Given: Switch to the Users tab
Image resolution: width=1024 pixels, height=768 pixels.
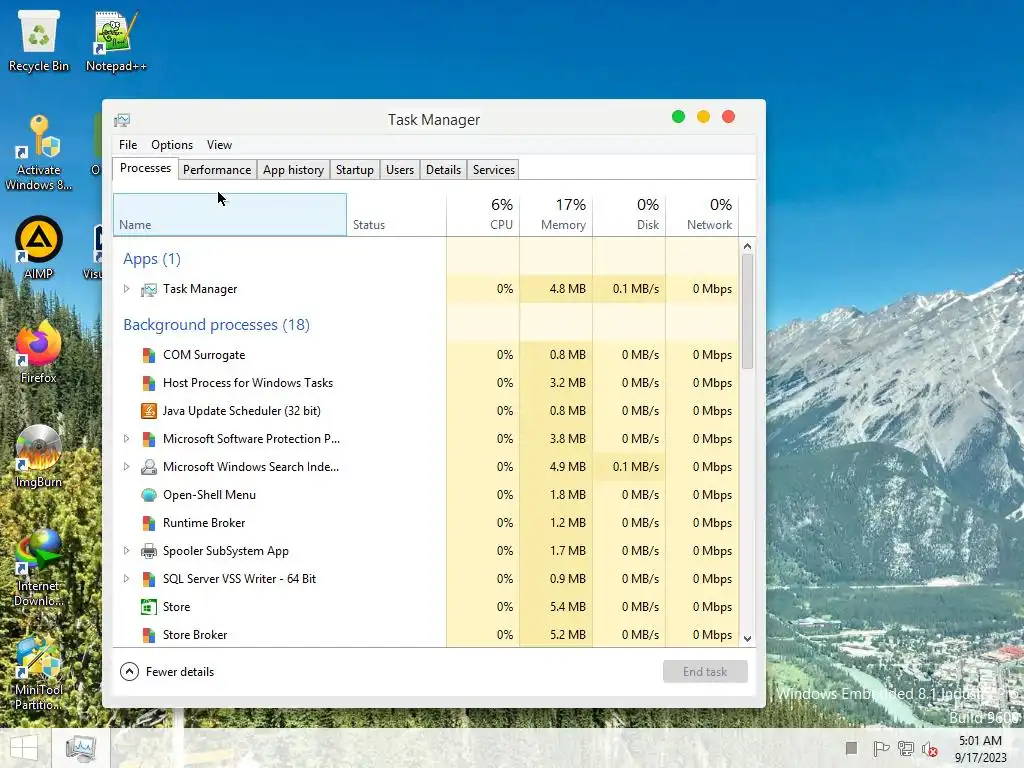Looking at the screenshot, I should pos(400,170).
